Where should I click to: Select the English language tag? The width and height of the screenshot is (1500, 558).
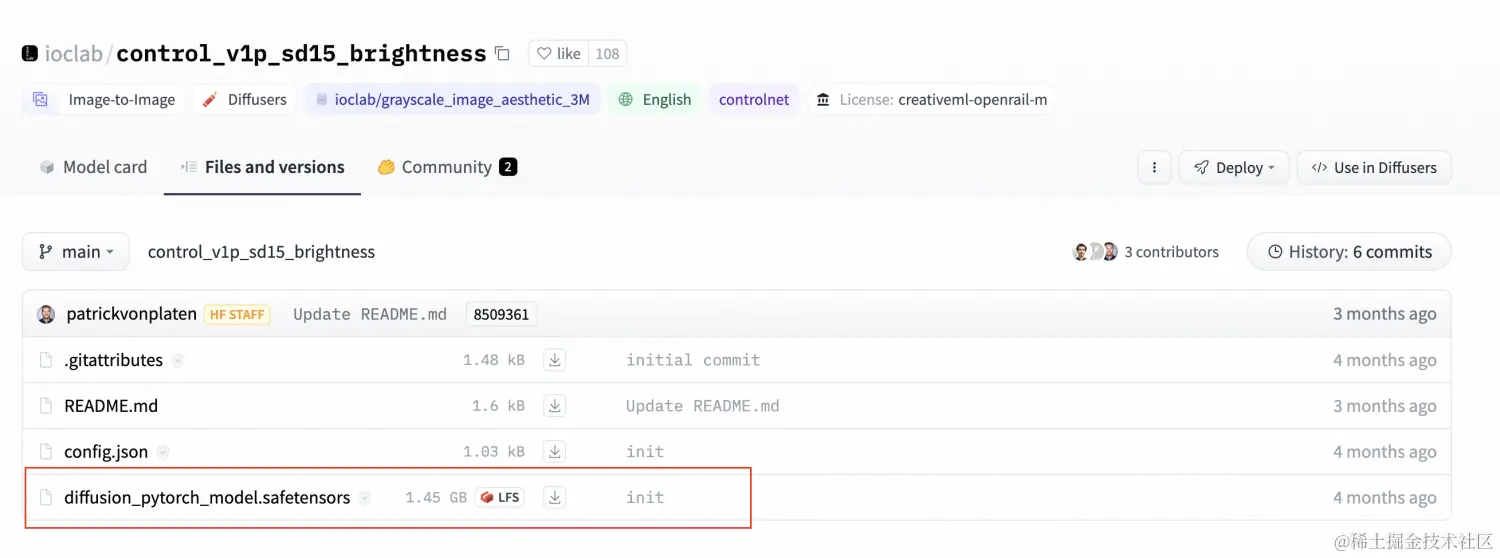coord(655,99)
